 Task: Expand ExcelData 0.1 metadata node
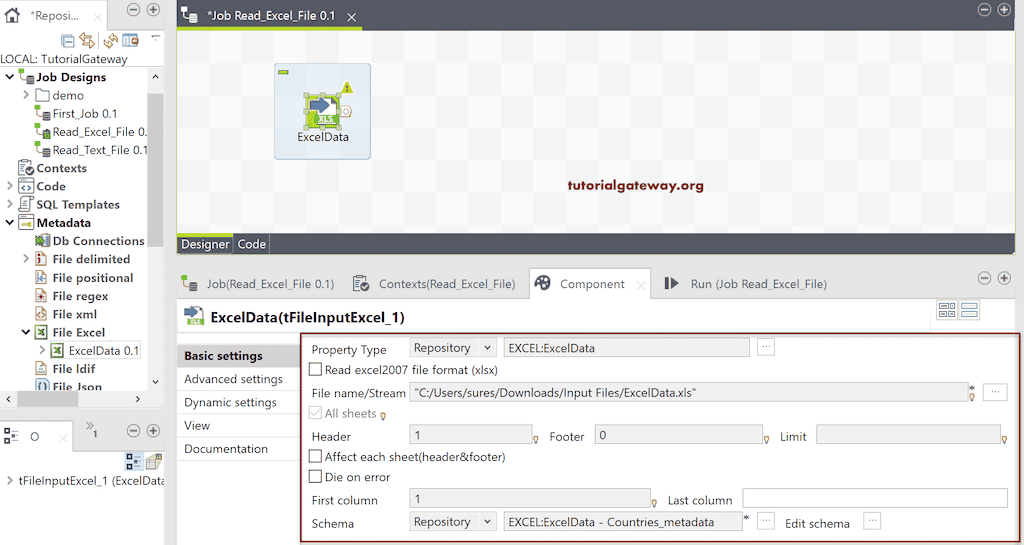pos(42,350)
